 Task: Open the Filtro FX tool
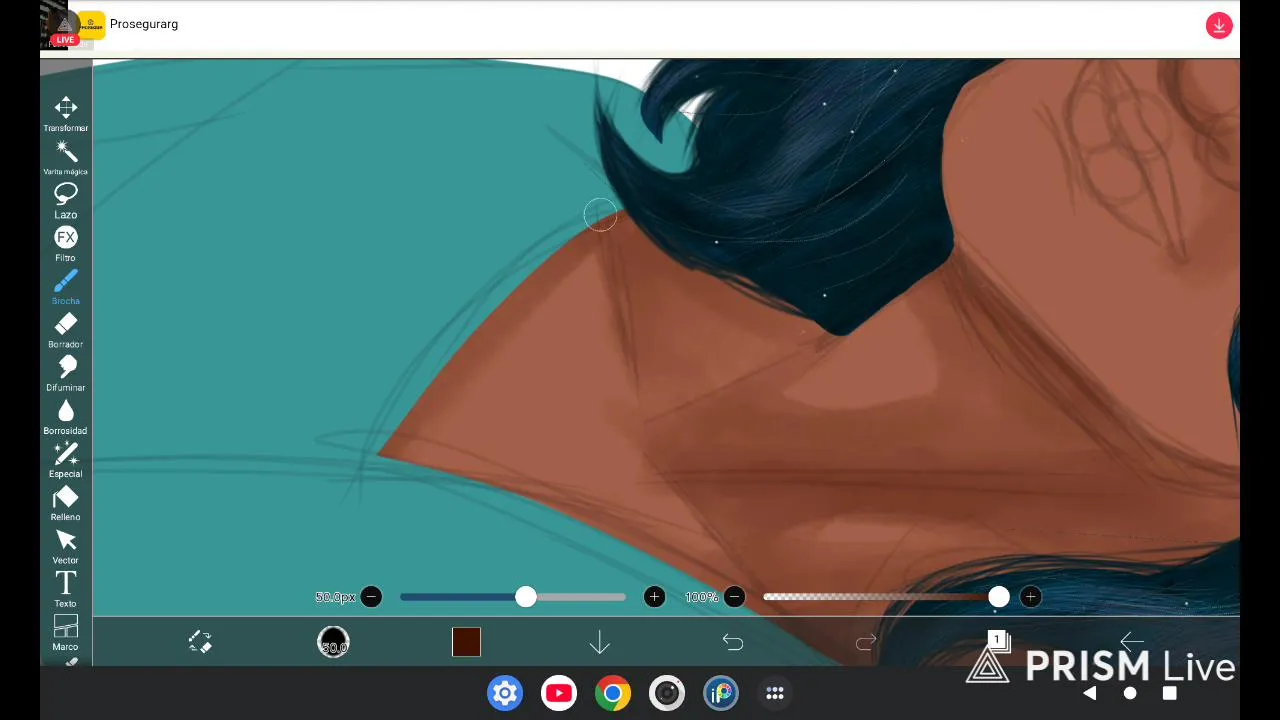66,243
